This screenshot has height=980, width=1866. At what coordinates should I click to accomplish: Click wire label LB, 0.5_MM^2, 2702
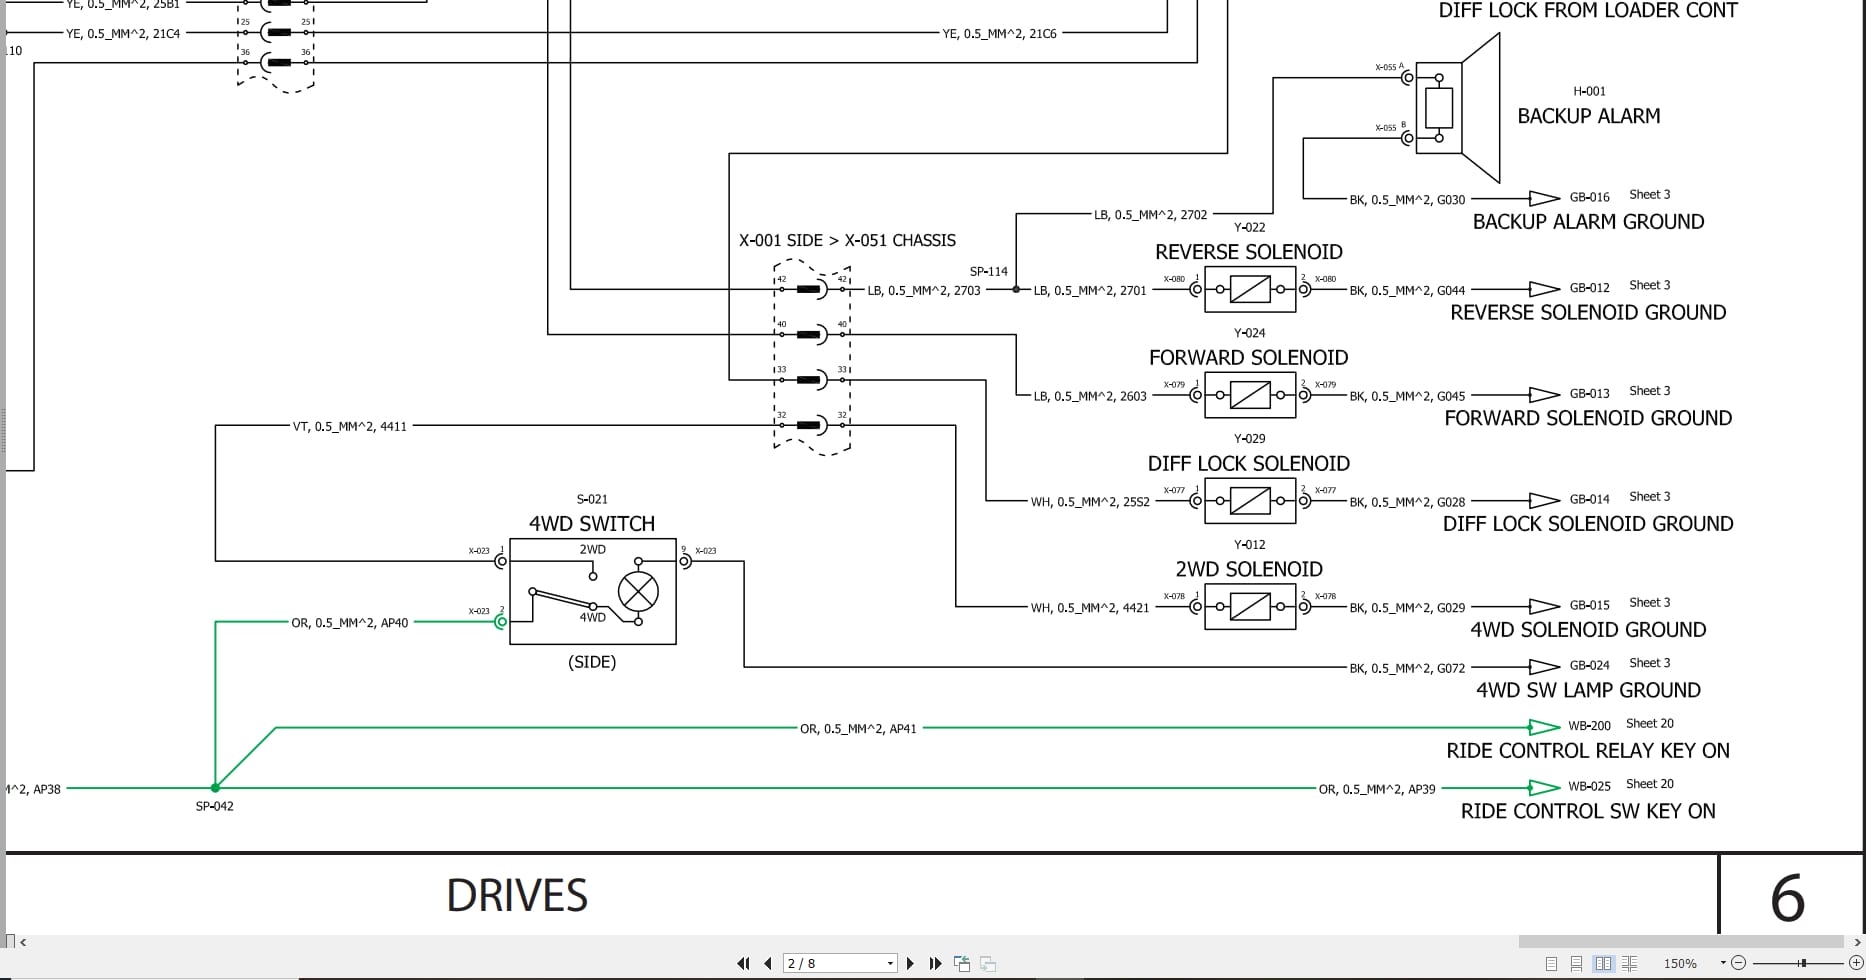point(1150,215)
